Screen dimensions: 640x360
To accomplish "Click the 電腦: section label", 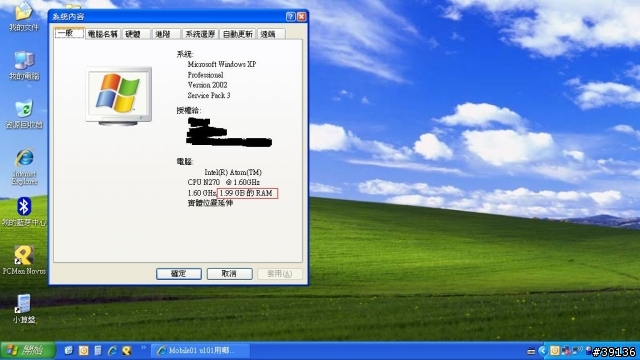I will pyautogui.click(x=185, y=162).
